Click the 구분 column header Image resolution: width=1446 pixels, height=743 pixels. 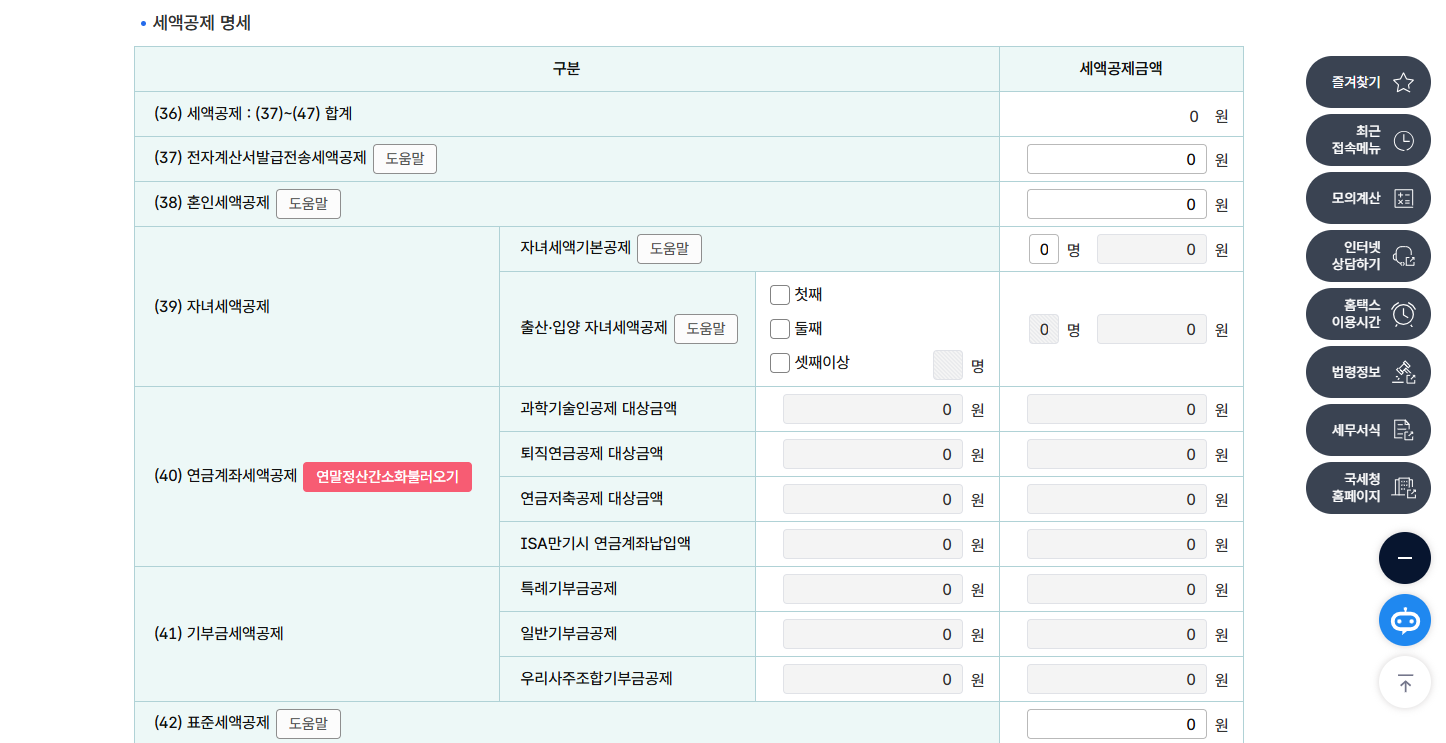point(566,69)
